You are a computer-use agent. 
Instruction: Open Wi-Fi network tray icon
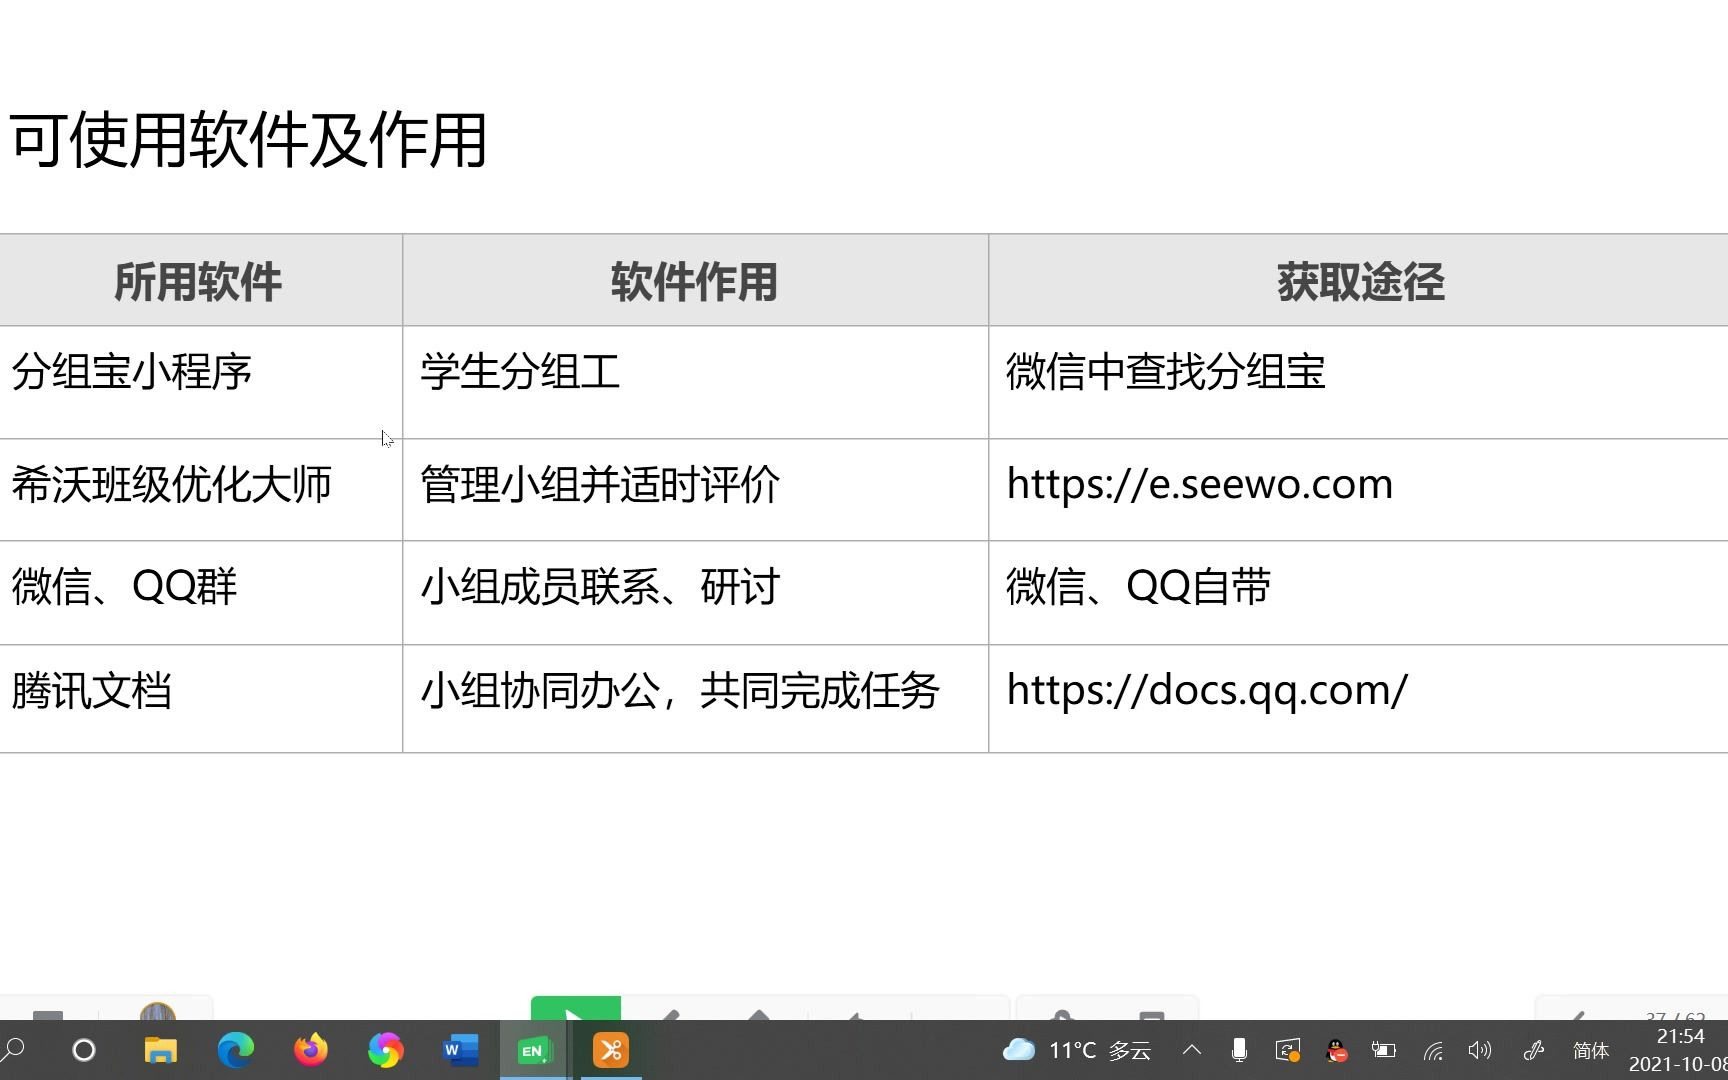point(1433,1050)
